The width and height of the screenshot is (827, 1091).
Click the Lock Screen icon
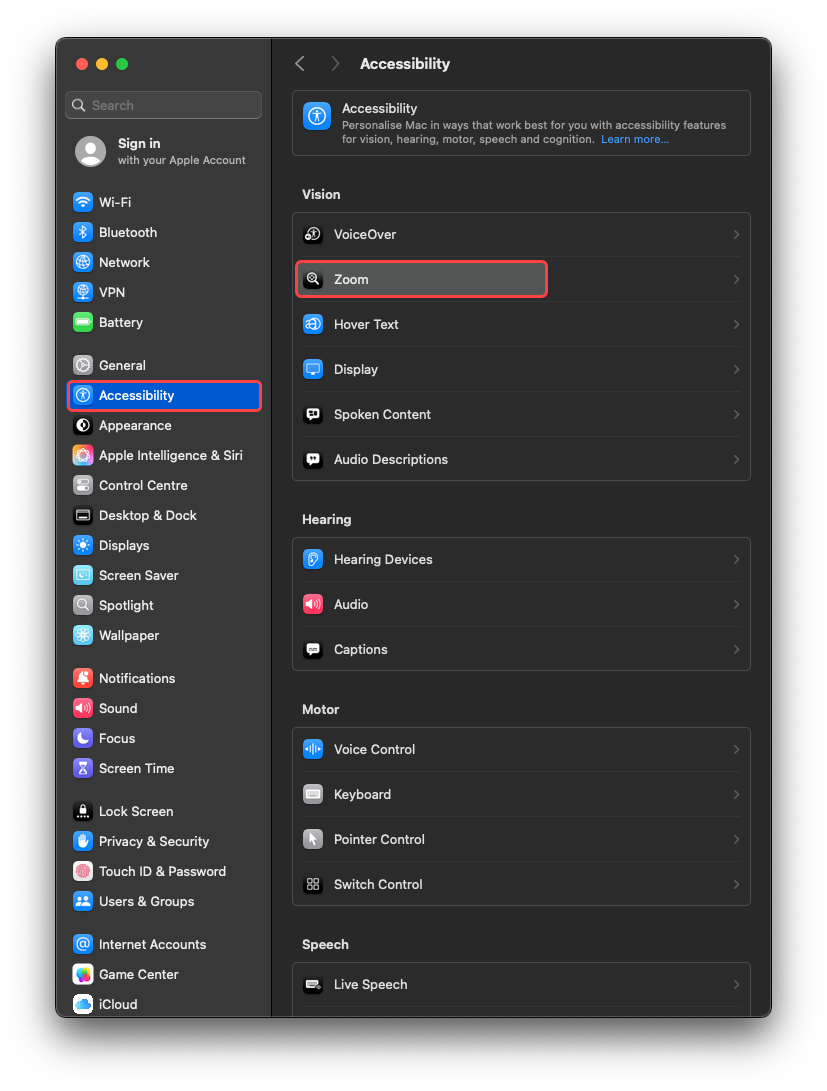83,811
